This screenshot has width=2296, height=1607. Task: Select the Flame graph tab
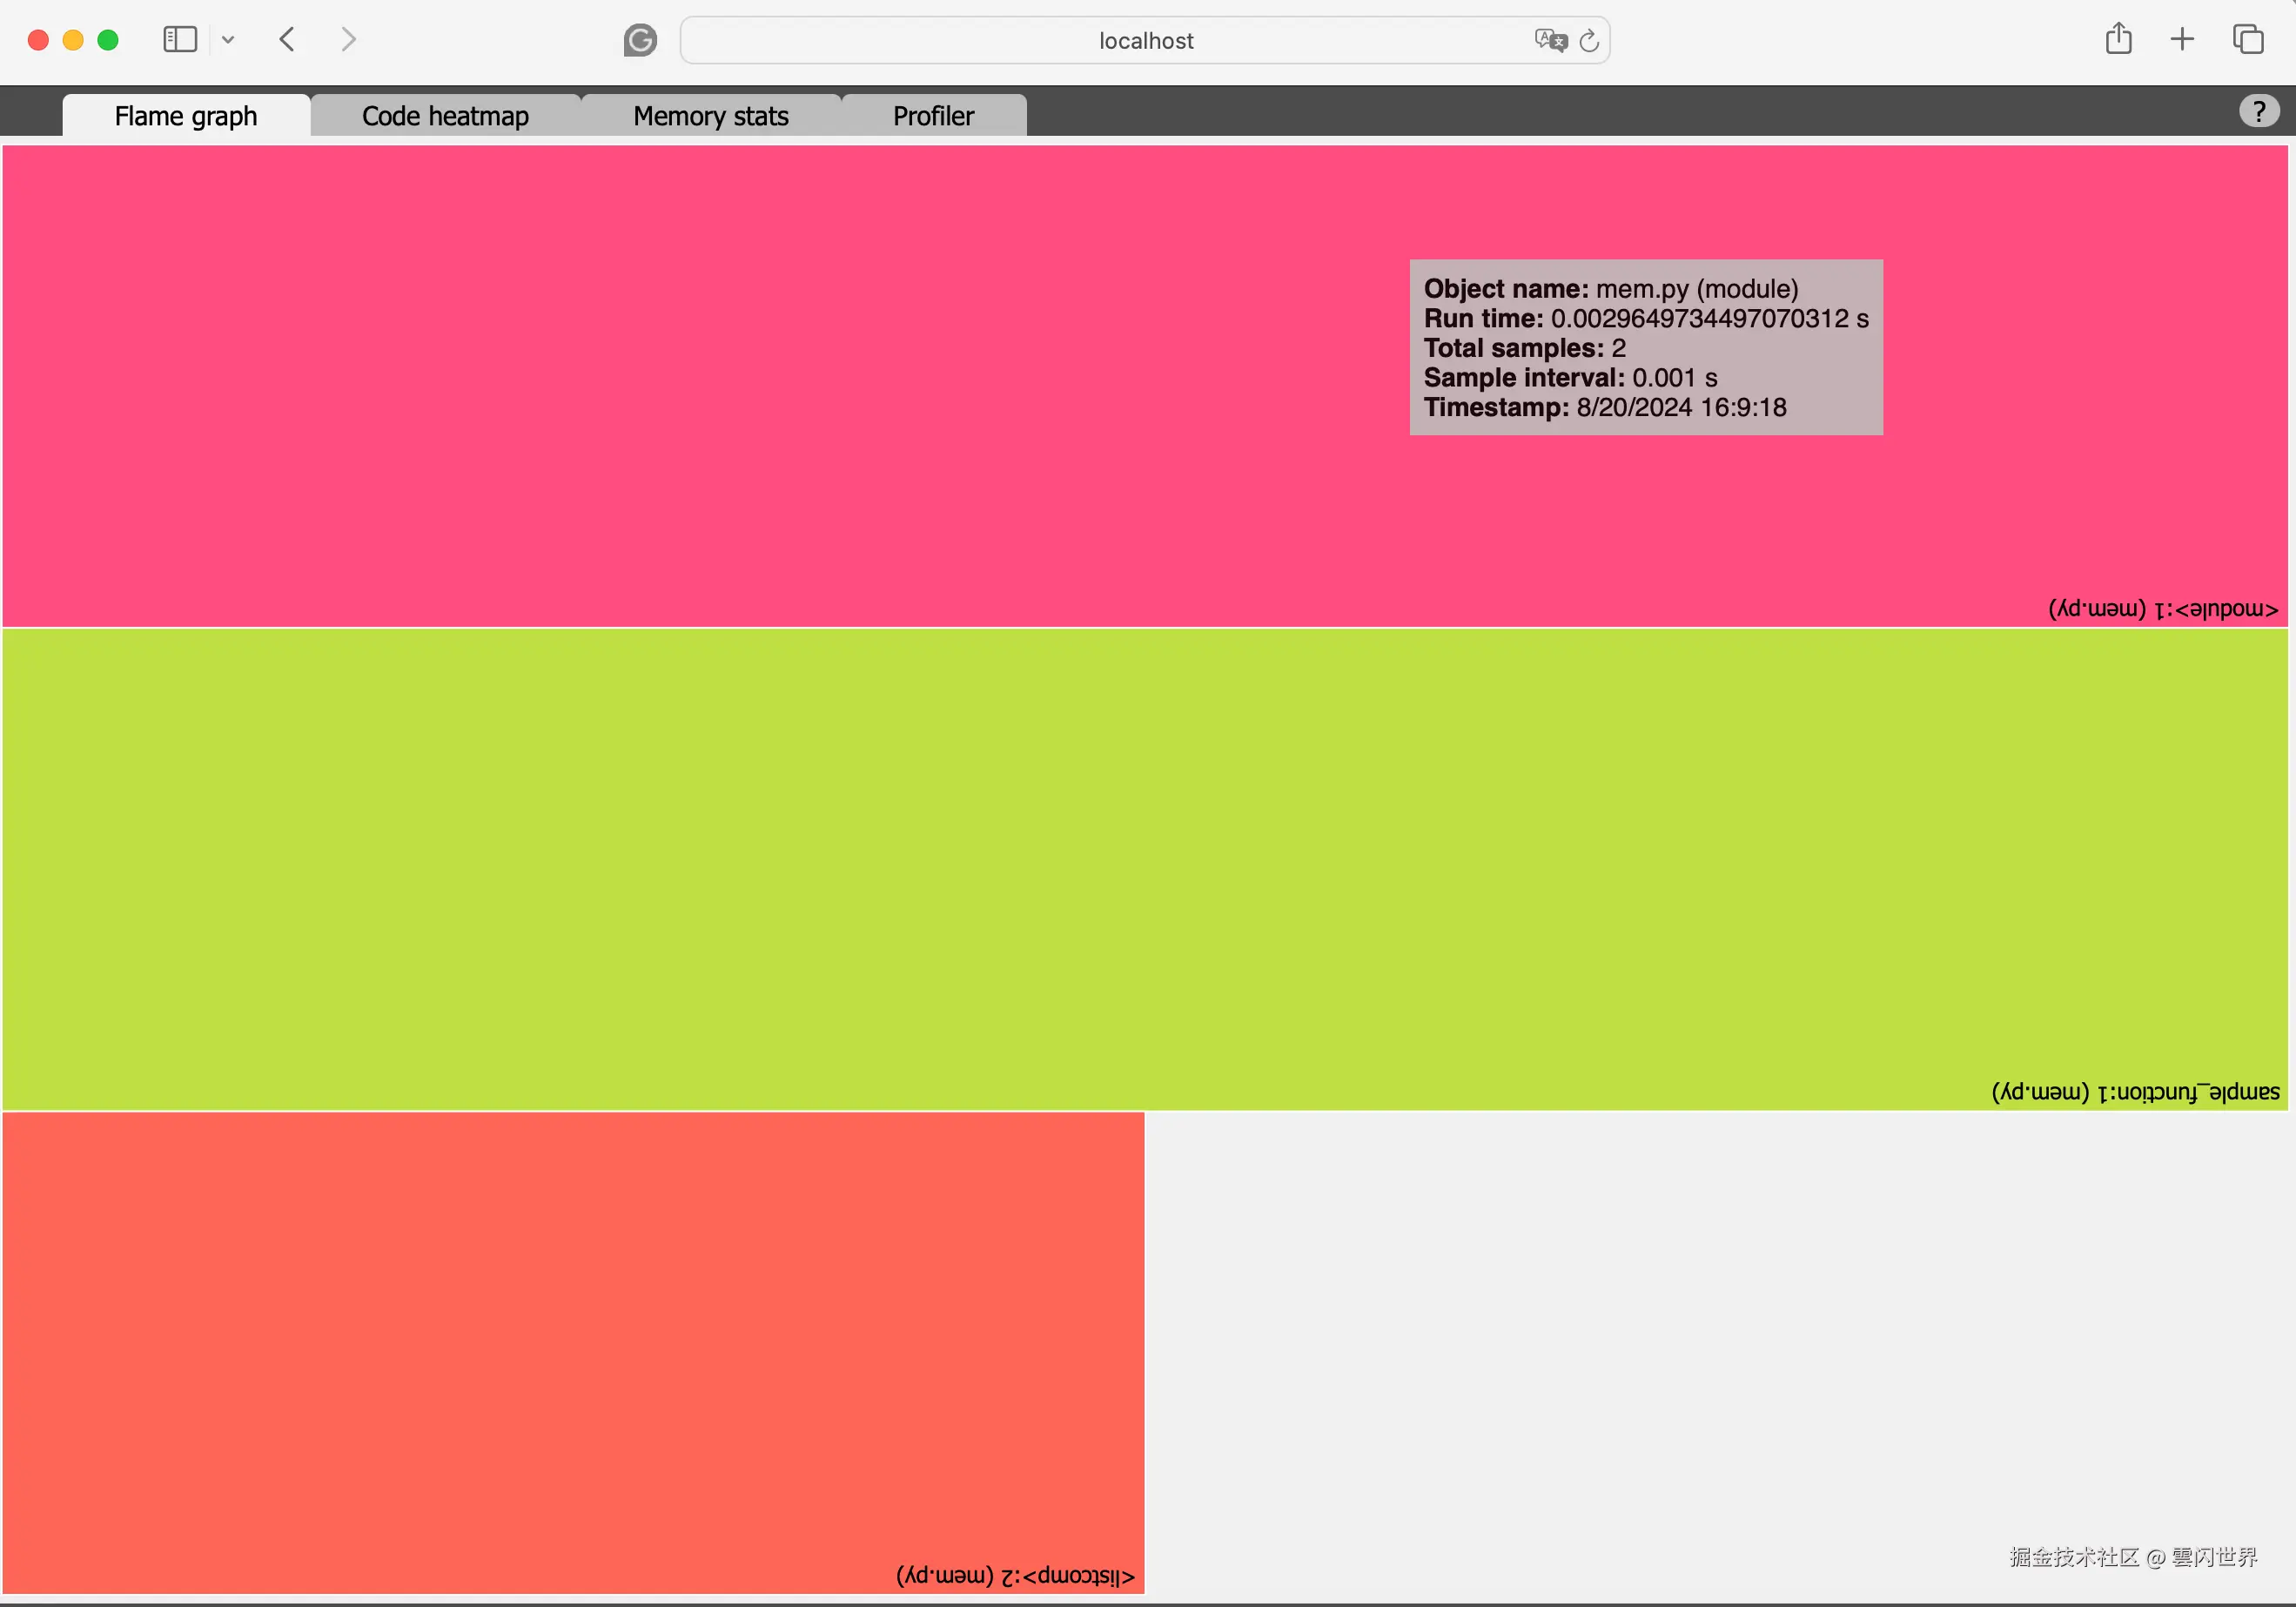pyautogui.click(x=186, y=116)
